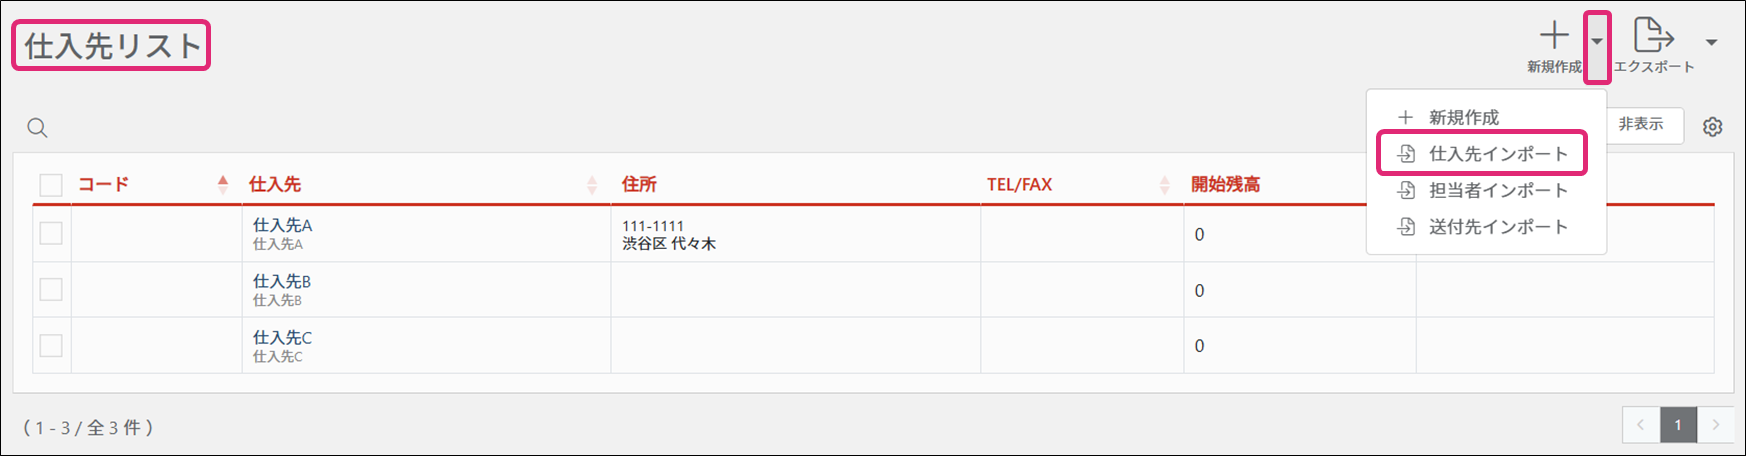Open the 仕入先A supplier link
Image resolution: width=1746 pixels, height=456 pixels.
click(282, 225)
